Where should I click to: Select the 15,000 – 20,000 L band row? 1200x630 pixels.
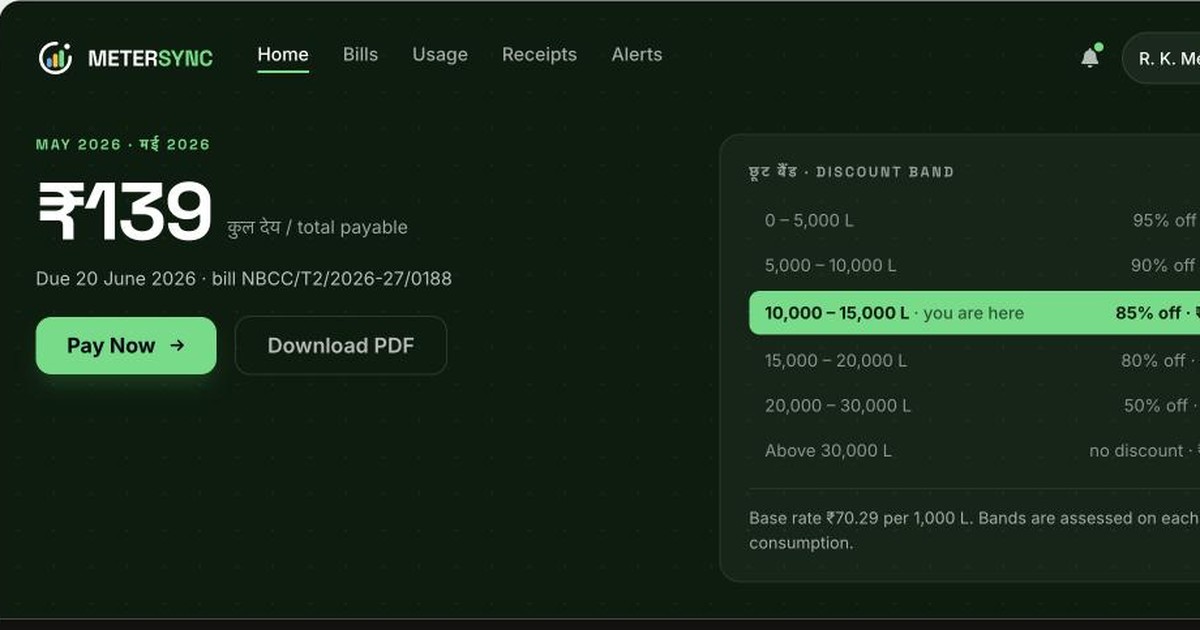coord(974,360)
